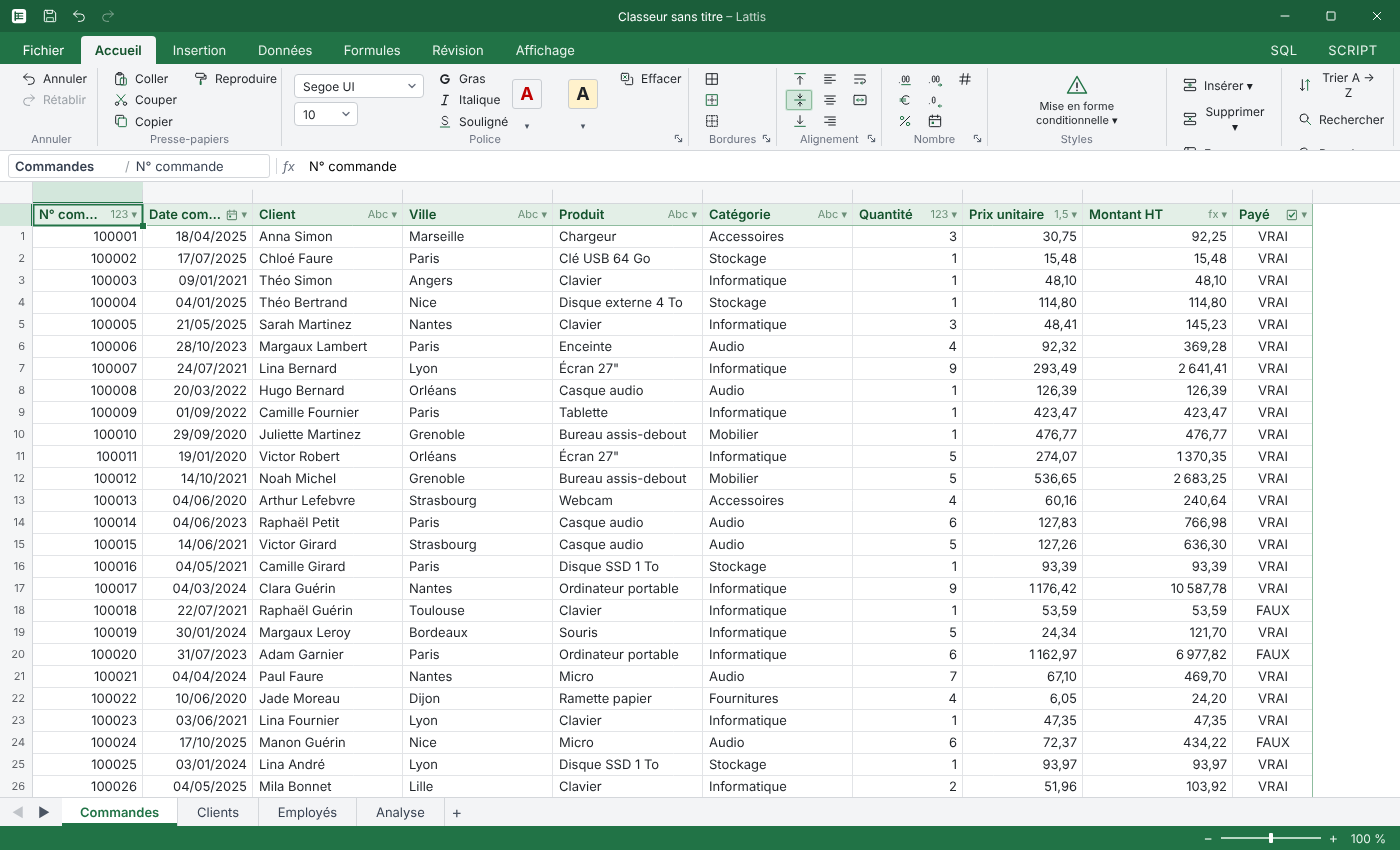Toggle Italique formatting
The height and width of the screenshot is (850, 1400).
(469, 100)
